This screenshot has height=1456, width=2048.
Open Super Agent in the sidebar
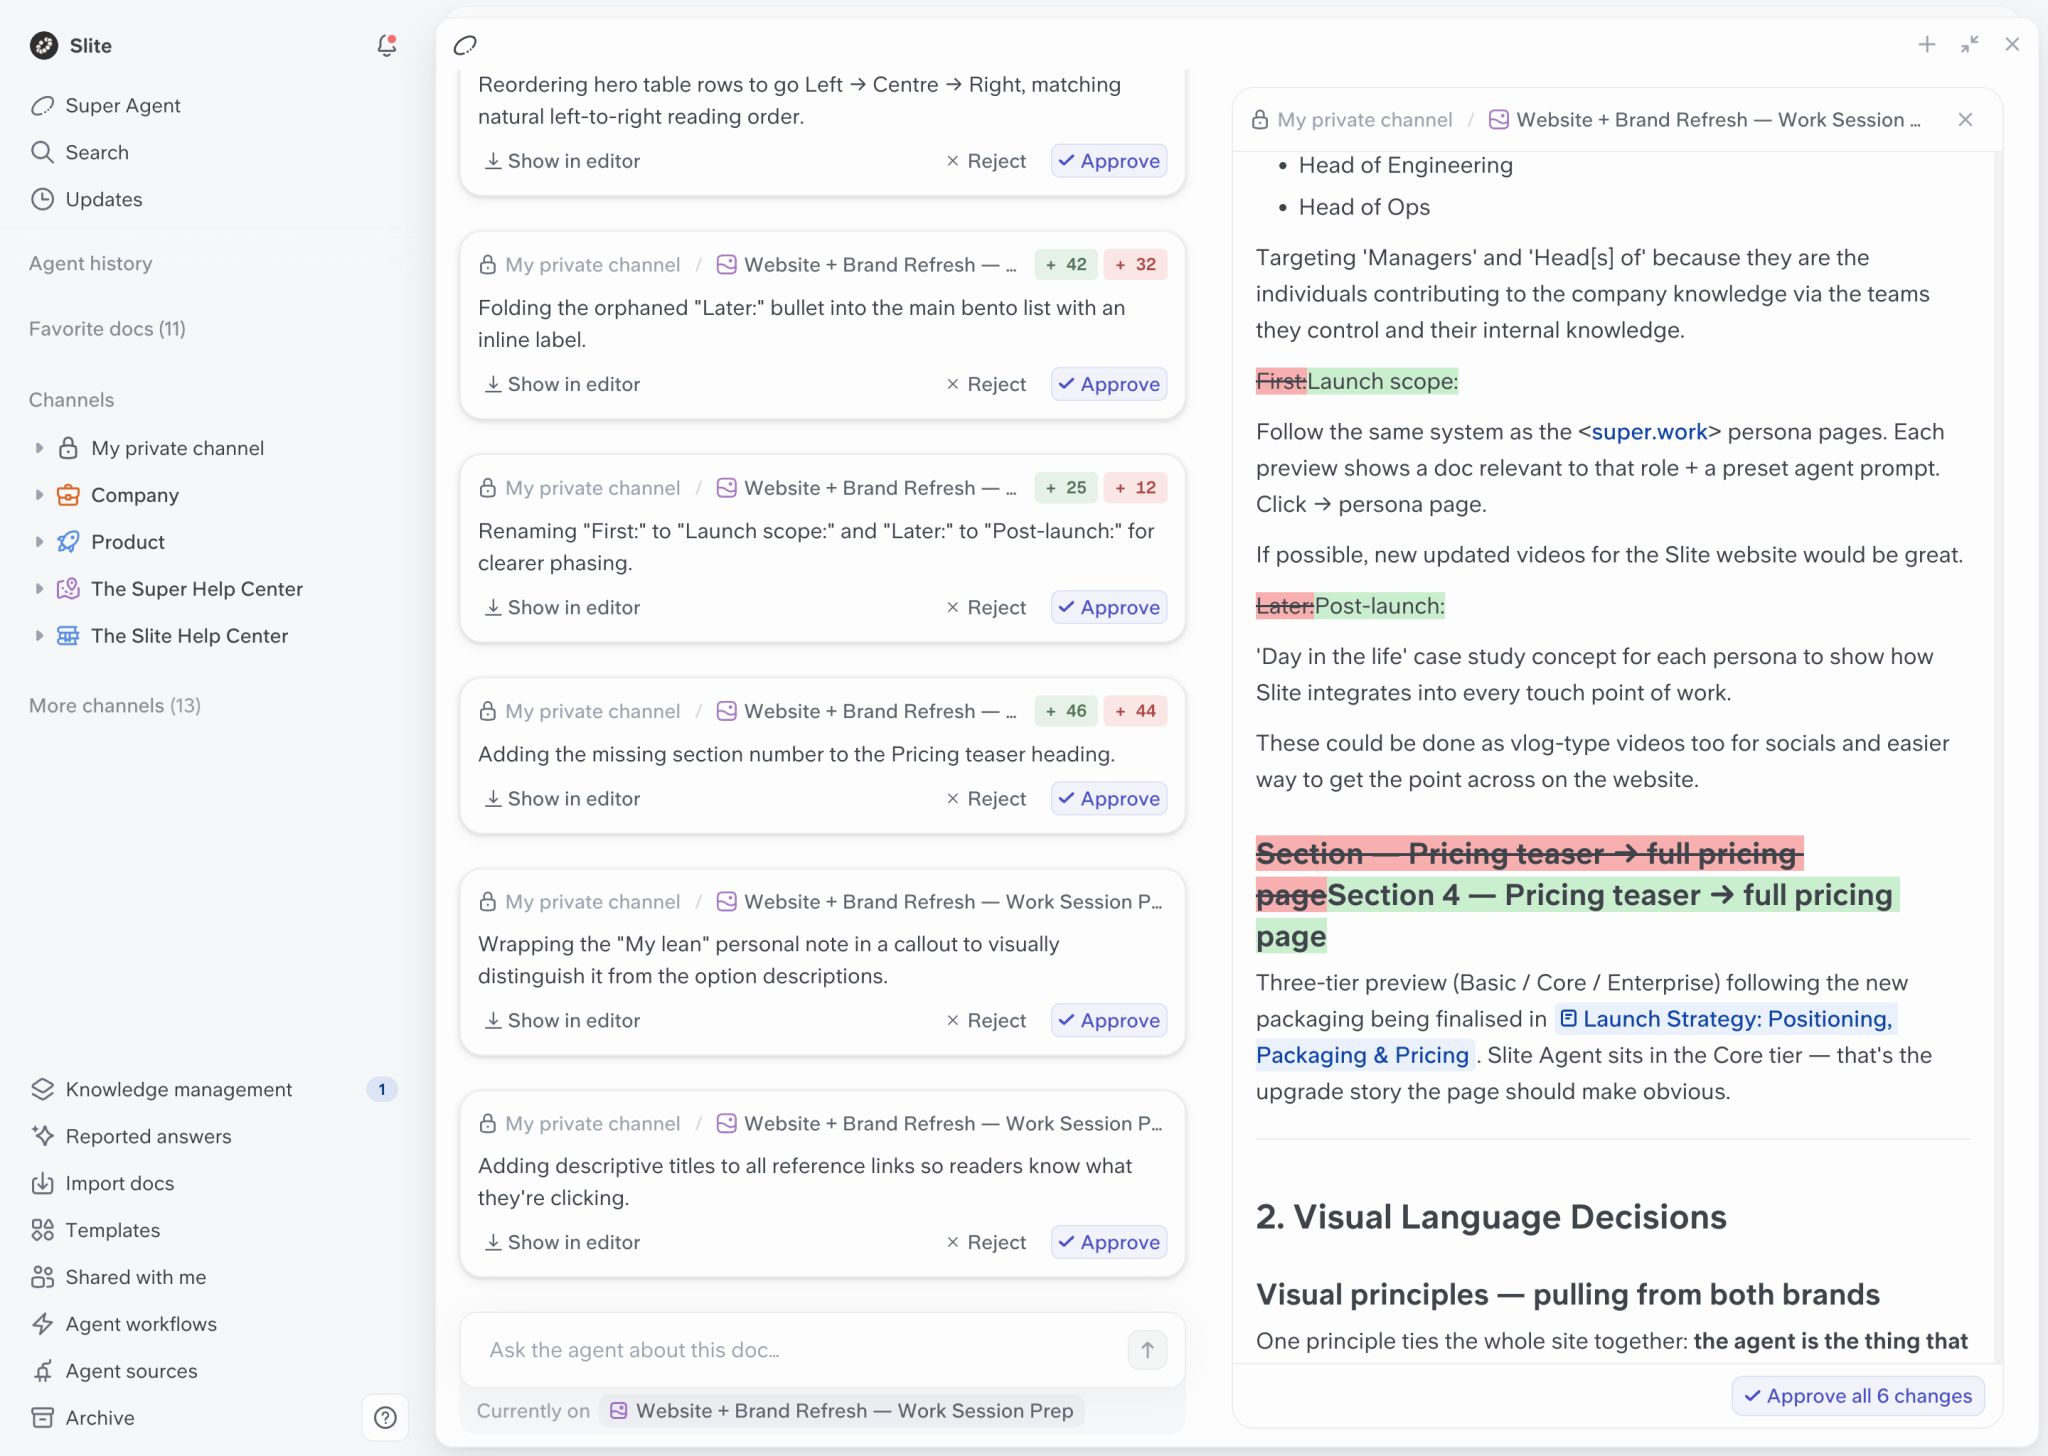(x=123, y=105)
